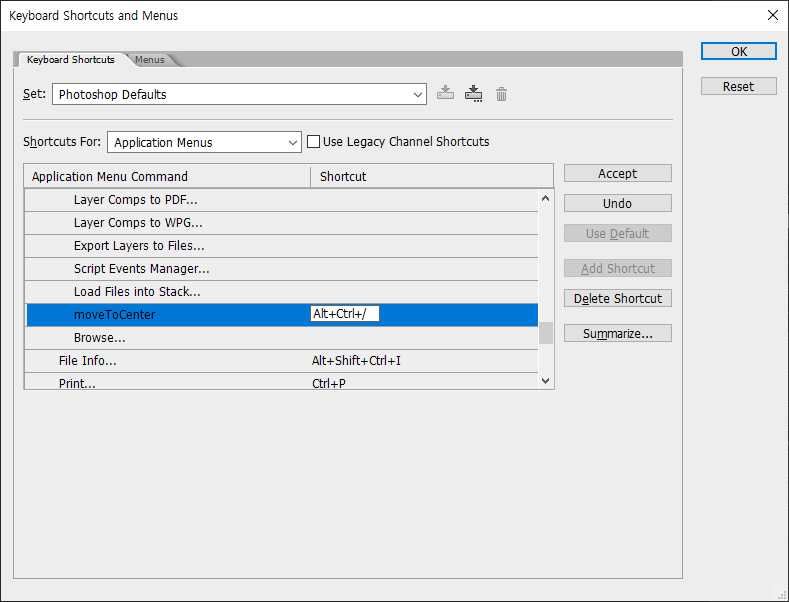Click the Alt+Ctrl+/ shortcut input field
The width and height of the screenshot is (789, 602).
click(x=345, y=314)
